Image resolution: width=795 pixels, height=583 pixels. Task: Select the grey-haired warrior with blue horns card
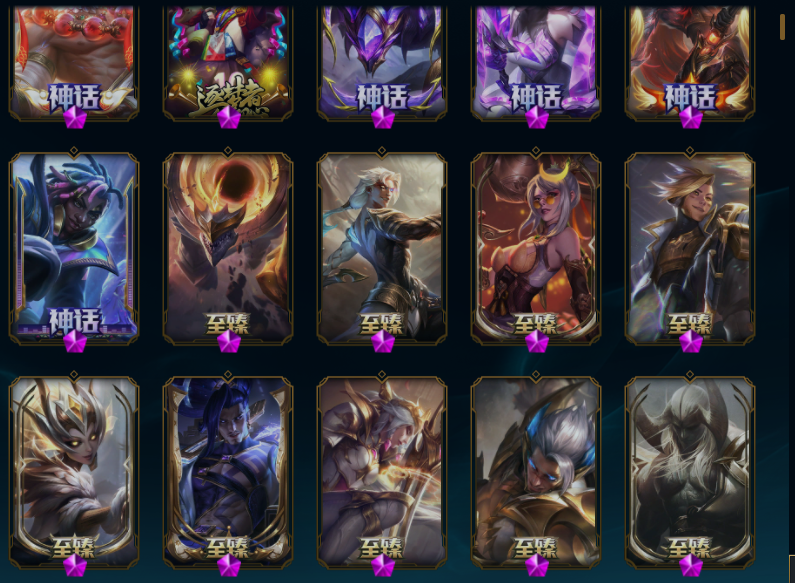pos(536,469)
